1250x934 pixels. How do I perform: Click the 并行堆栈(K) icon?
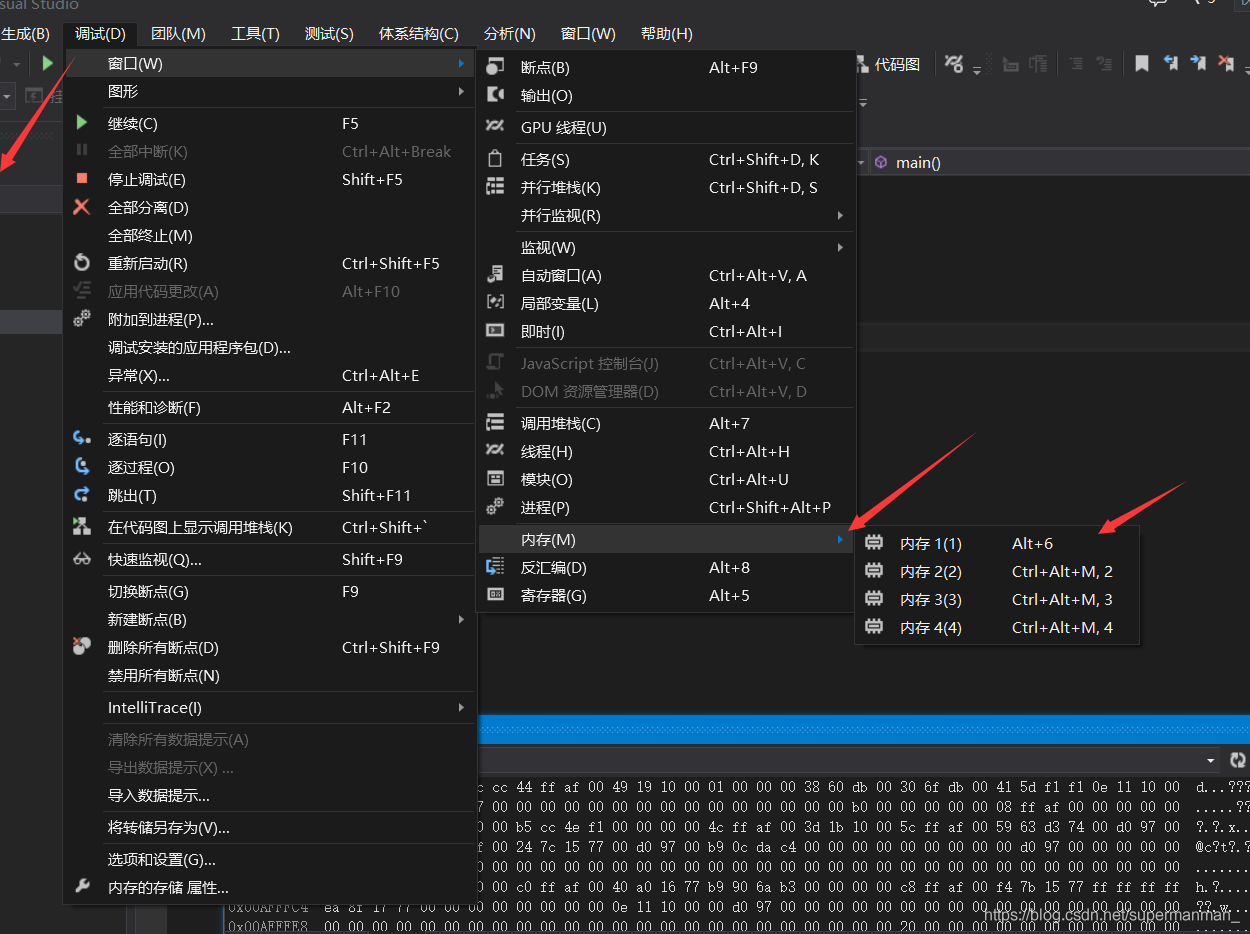click(x=495, y=187)
